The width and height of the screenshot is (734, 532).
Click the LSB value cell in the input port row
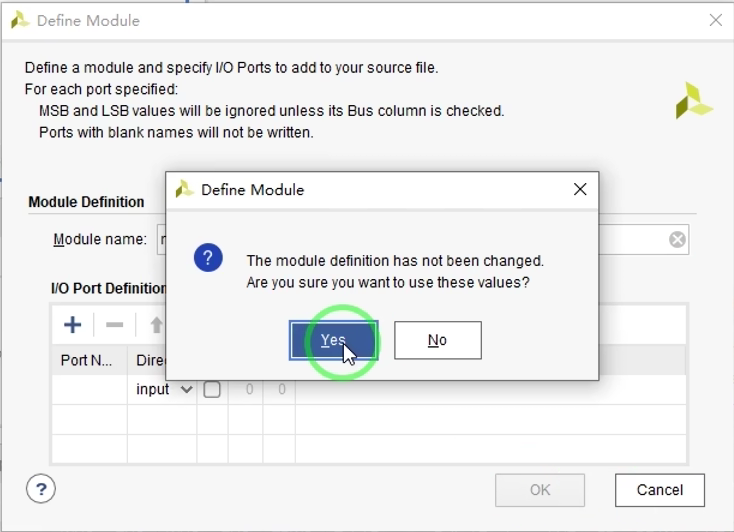279,389
